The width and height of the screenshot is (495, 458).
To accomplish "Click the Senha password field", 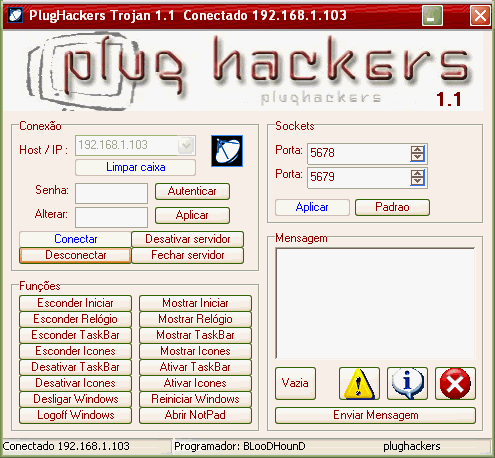I will [x=111, y=193].
